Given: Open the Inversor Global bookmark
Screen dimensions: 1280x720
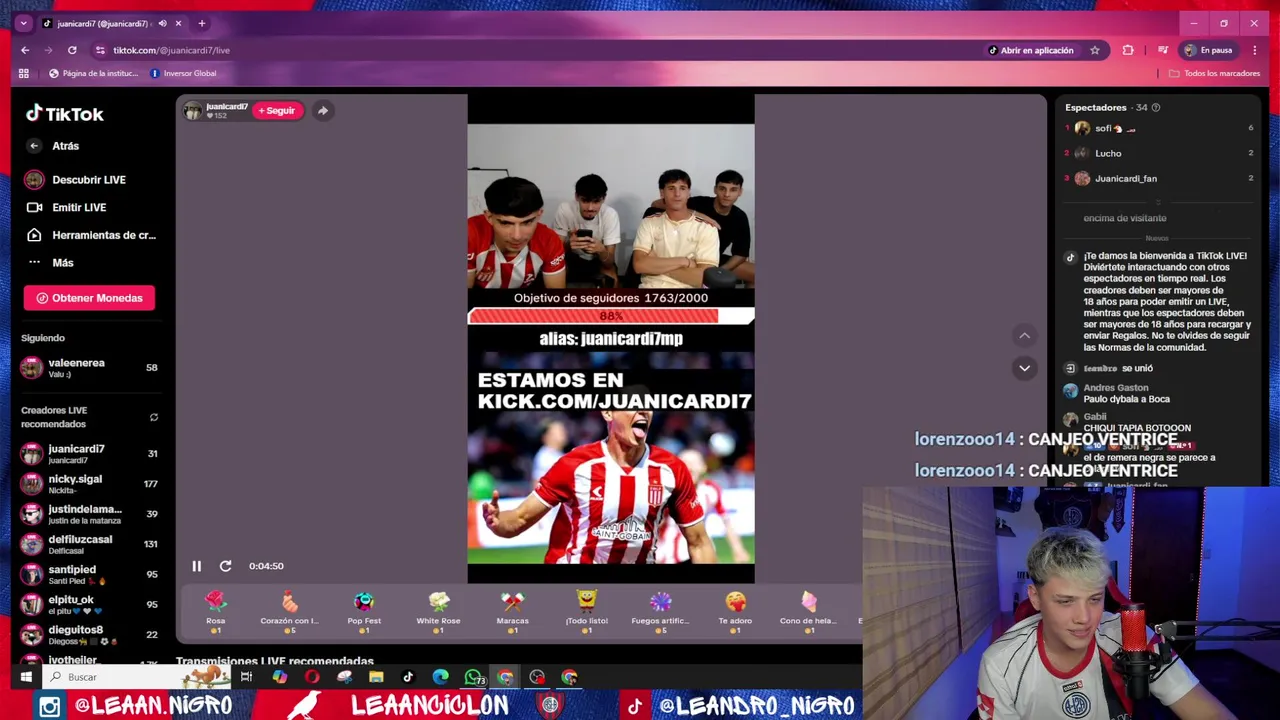Looking at the screenshot, I should [183, 73].
